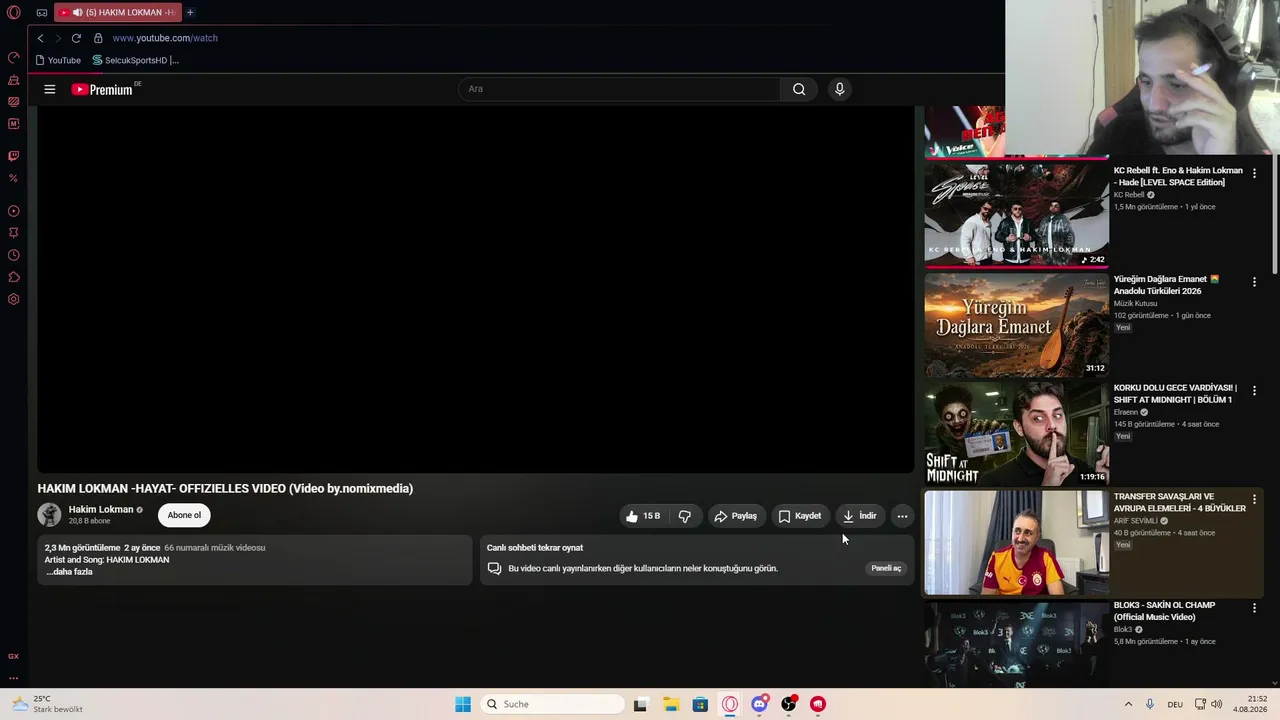Click the GX Corner icon in sidebar
Screen dimensions: 1280x720
click(x=14, y=656)
